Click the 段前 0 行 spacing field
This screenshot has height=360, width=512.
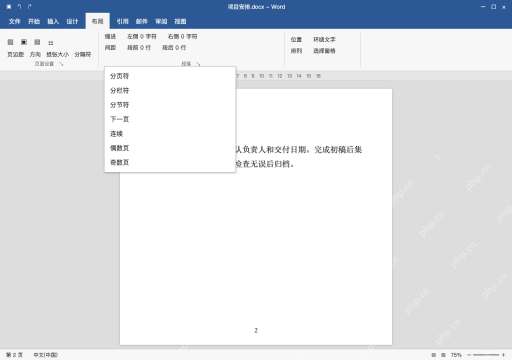click(x=139, y=48)
